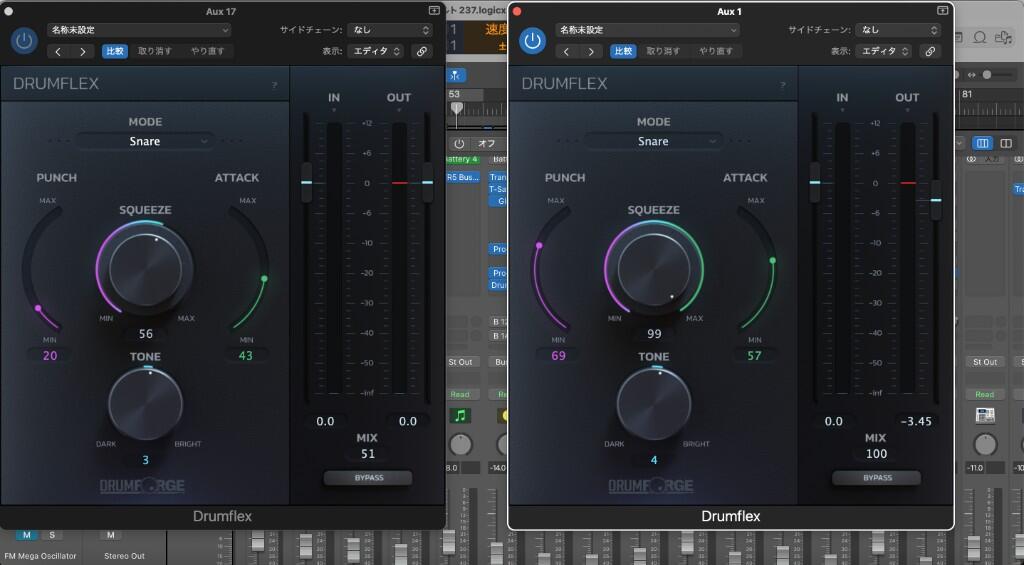Click expand window icon in Aux 17 title bar

(434, 10)
